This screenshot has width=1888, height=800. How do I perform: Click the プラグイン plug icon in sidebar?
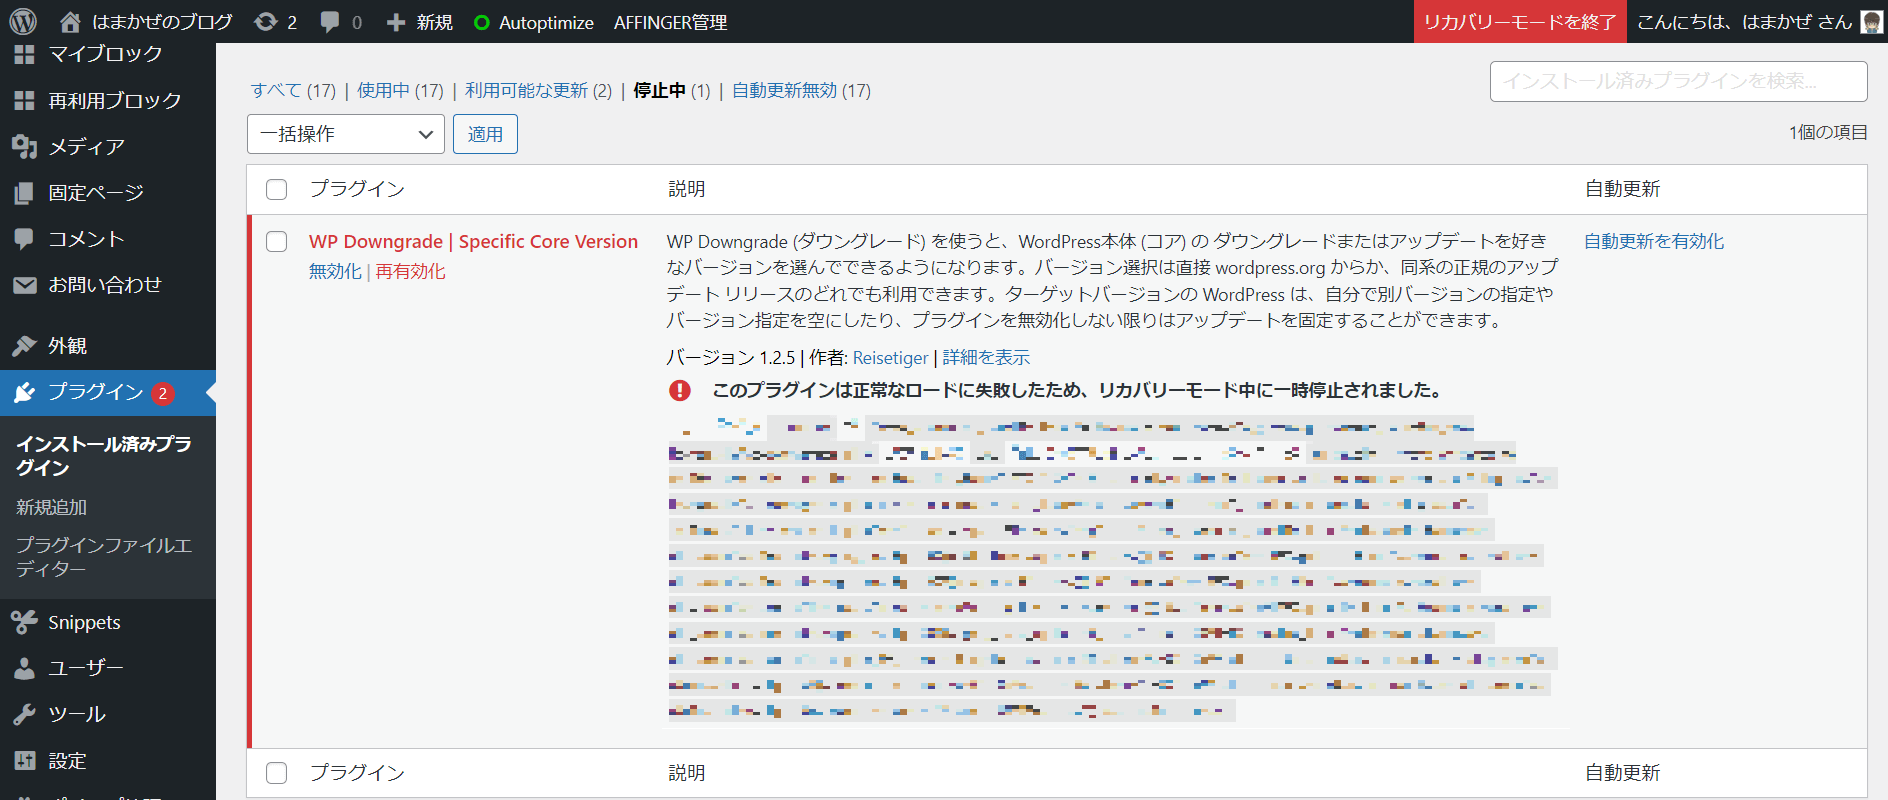[24, 392]
